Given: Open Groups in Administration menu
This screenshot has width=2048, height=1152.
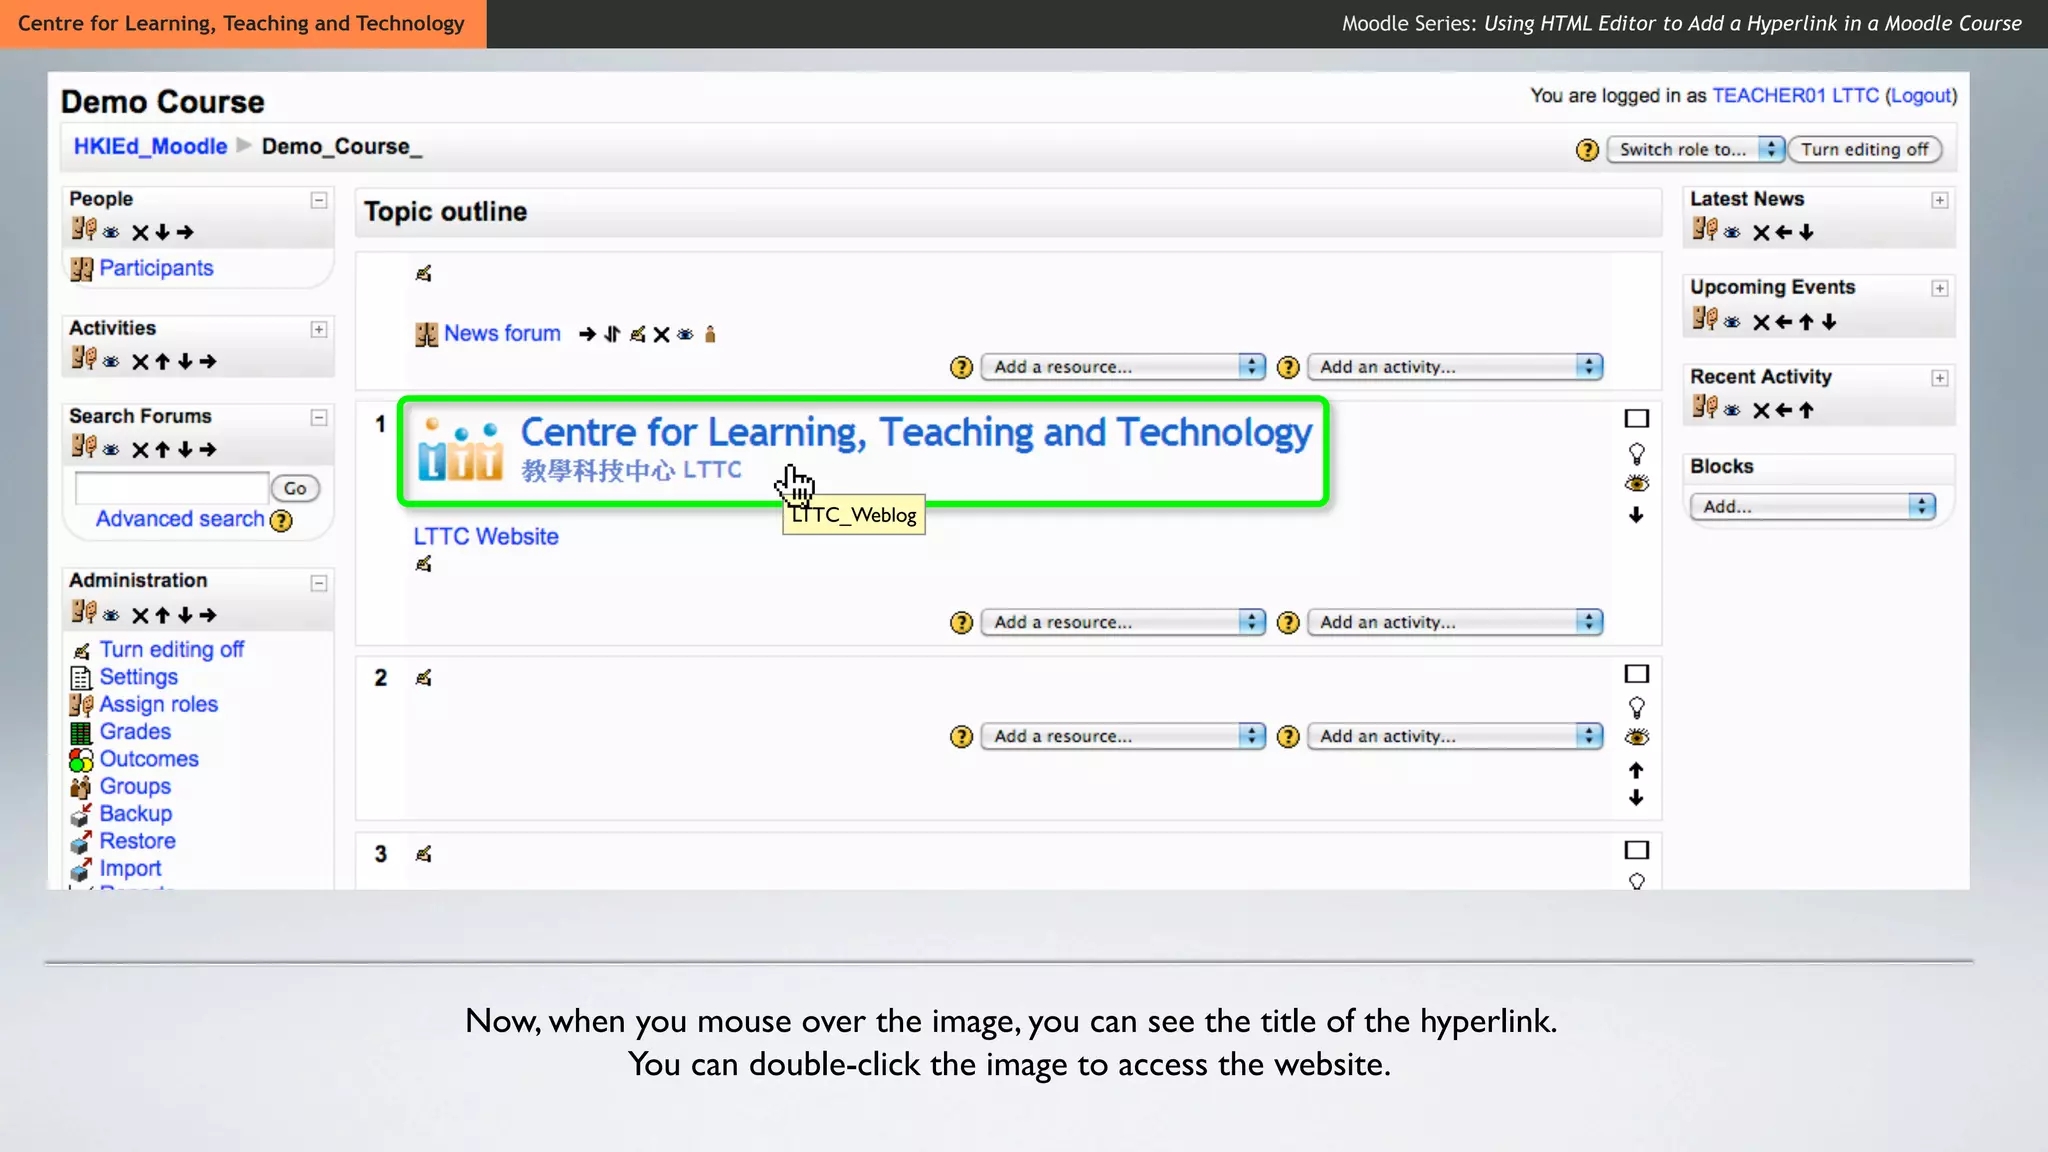Looking at the screenshot, I should [x=135, y=786].
